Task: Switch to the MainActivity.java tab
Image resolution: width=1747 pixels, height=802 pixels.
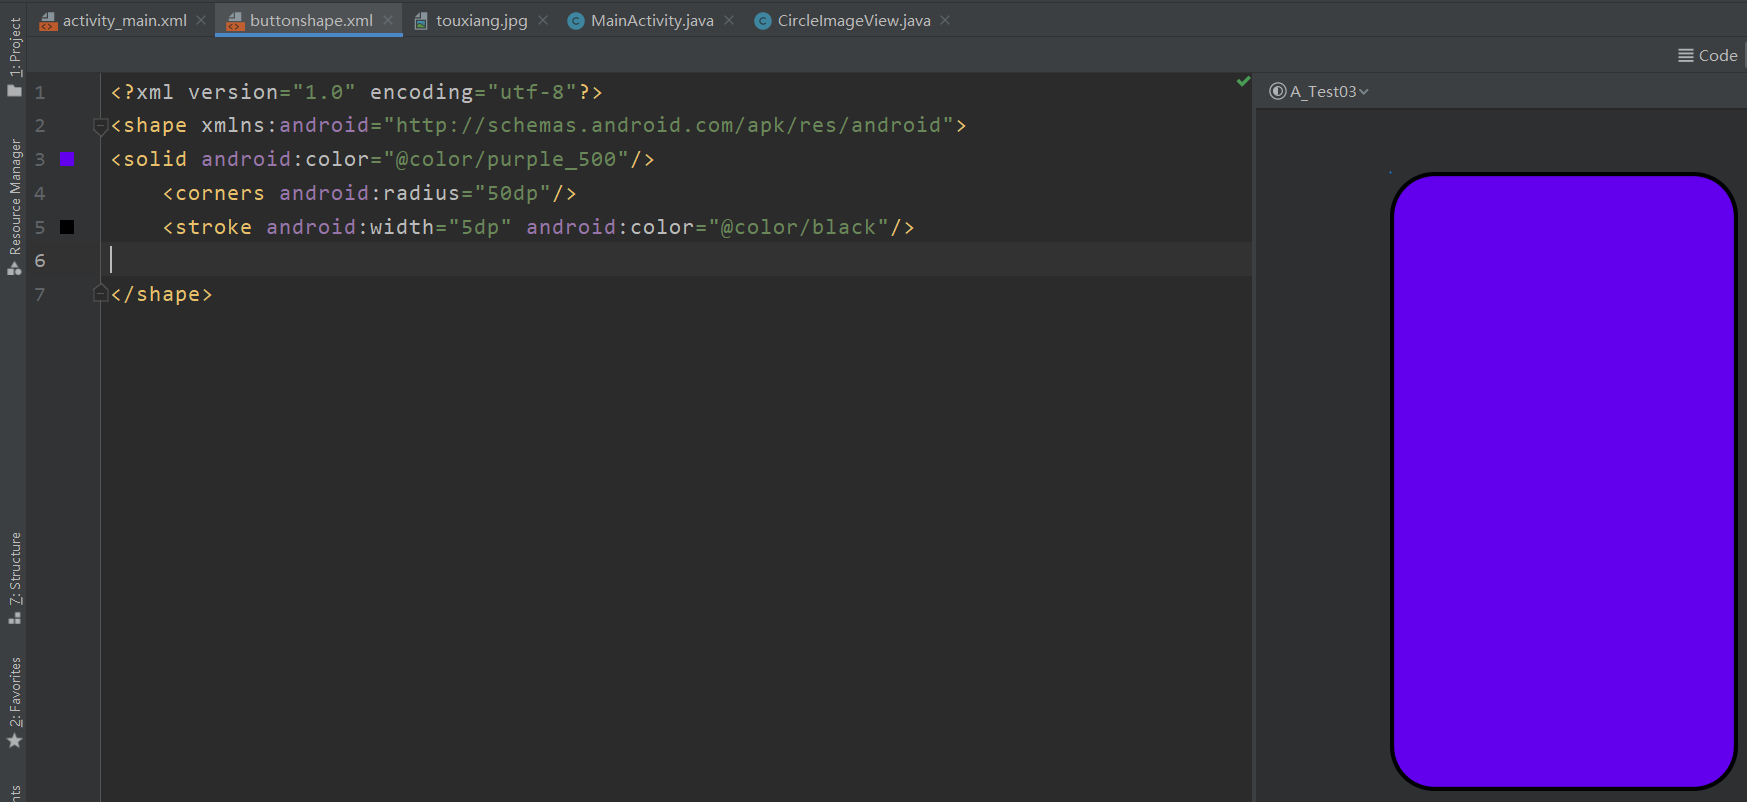Action: 652,20
